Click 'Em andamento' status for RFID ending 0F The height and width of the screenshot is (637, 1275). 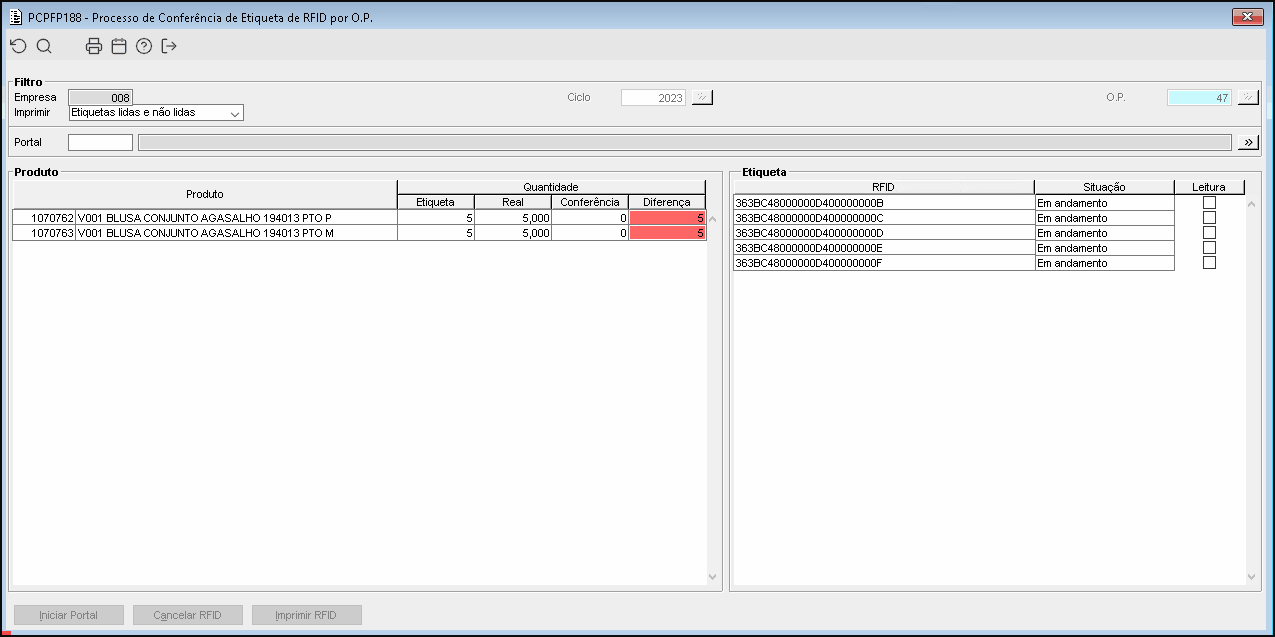[x=1105, y=263]
